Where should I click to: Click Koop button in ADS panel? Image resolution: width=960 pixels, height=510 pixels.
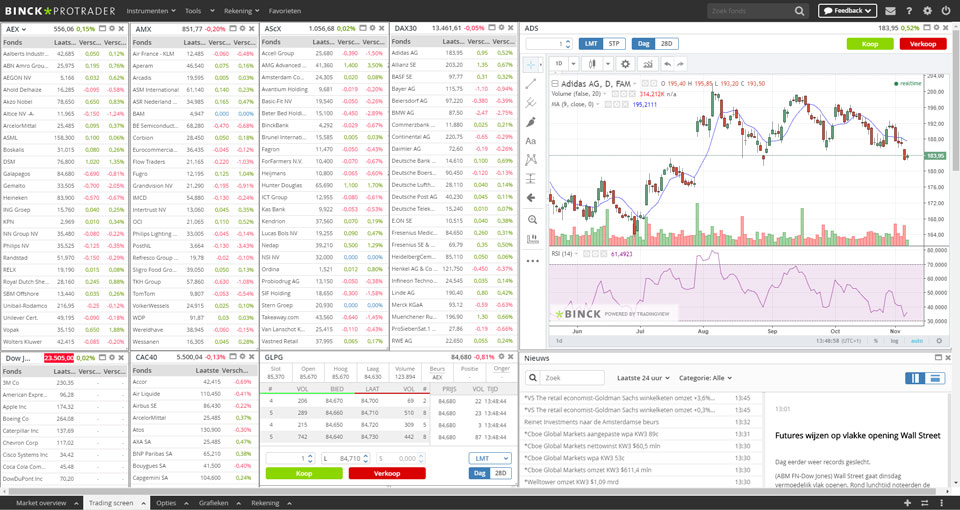point(869,44)
